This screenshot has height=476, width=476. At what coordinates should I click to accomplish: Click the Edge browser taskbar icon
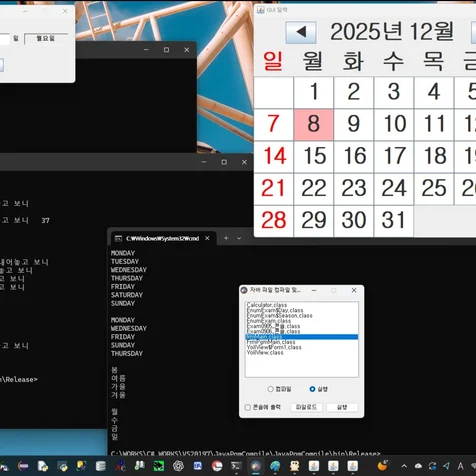coord(275,466)
